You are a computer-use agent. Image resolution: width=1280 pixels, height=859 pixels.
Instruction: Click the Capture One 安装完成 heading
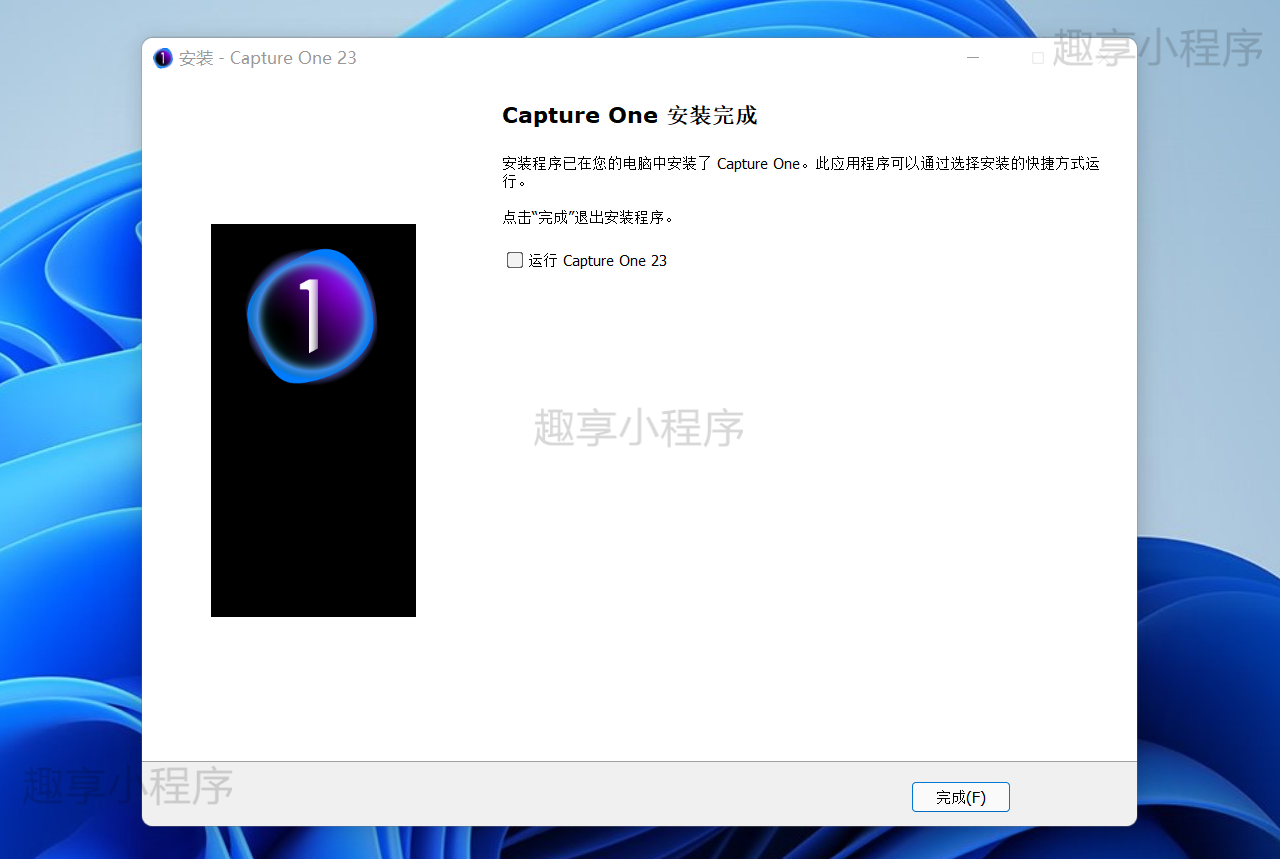(630, 115)
